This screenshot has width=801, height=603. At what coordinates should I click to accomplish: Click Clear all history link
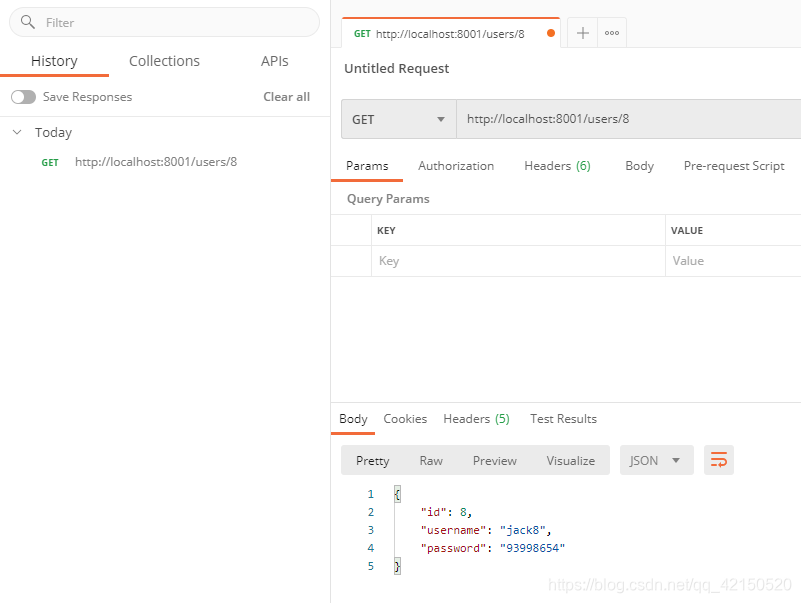pos(286,97)
